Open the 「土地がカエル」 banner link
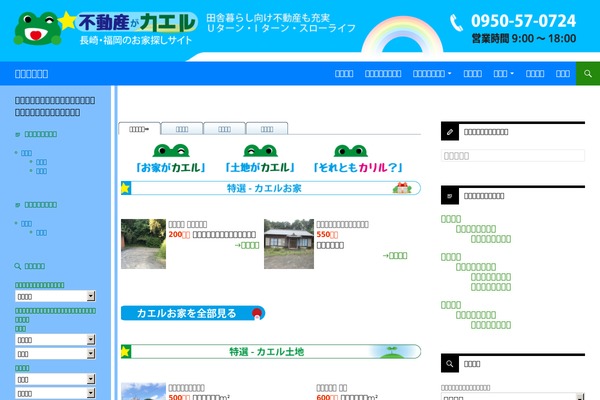This screenshot has height=400, width=600. (260, 168)
